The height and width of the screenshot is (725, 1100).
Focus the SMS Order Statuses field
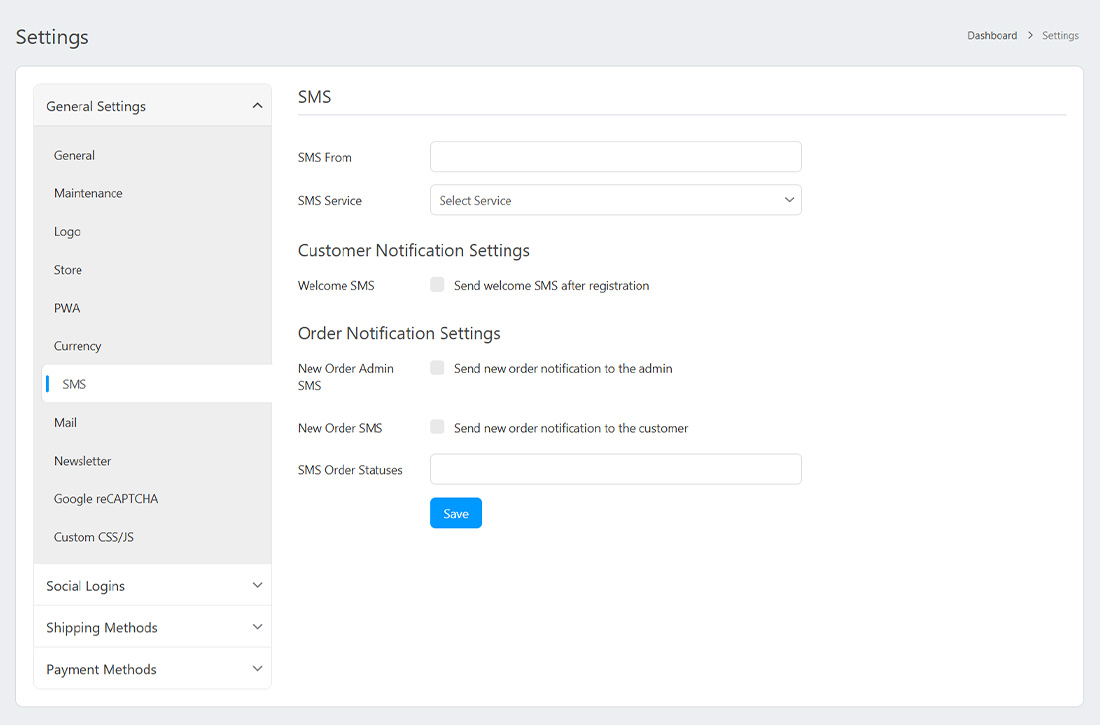pos(615,470)
